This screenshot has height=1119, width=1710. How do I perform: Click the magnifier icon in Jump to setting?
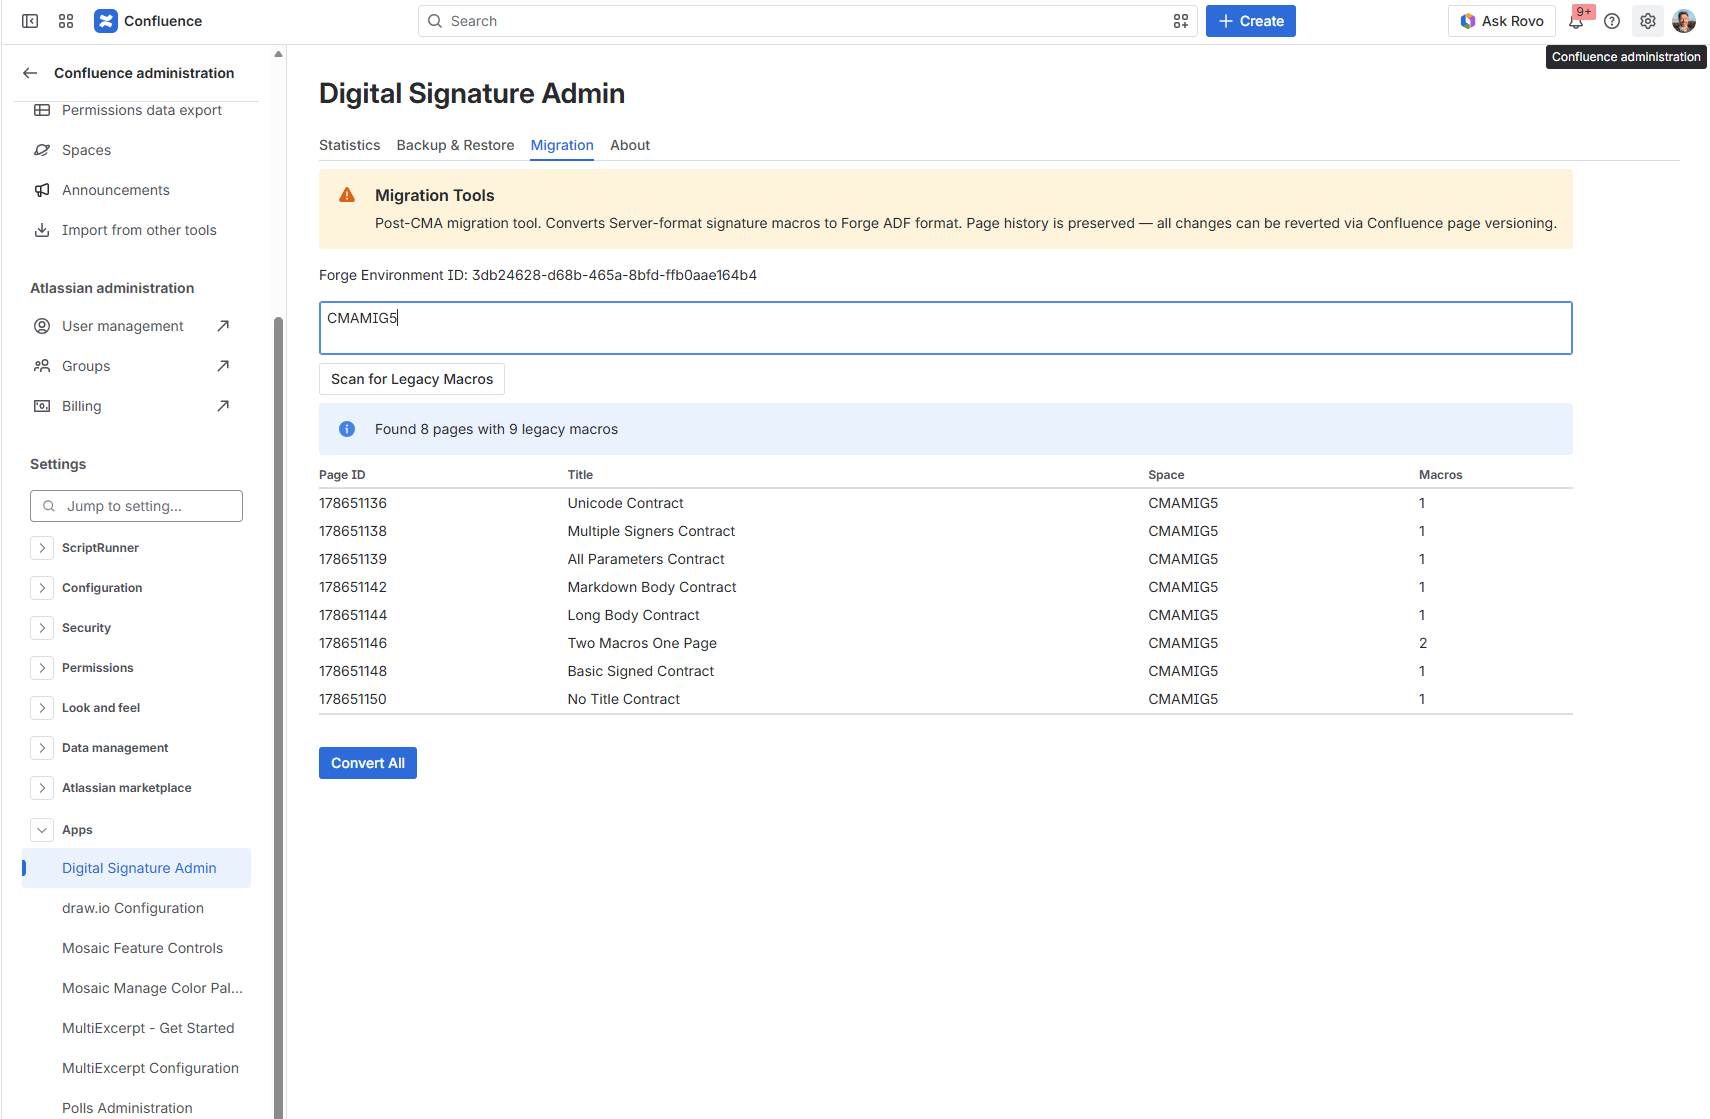[49, 506]
